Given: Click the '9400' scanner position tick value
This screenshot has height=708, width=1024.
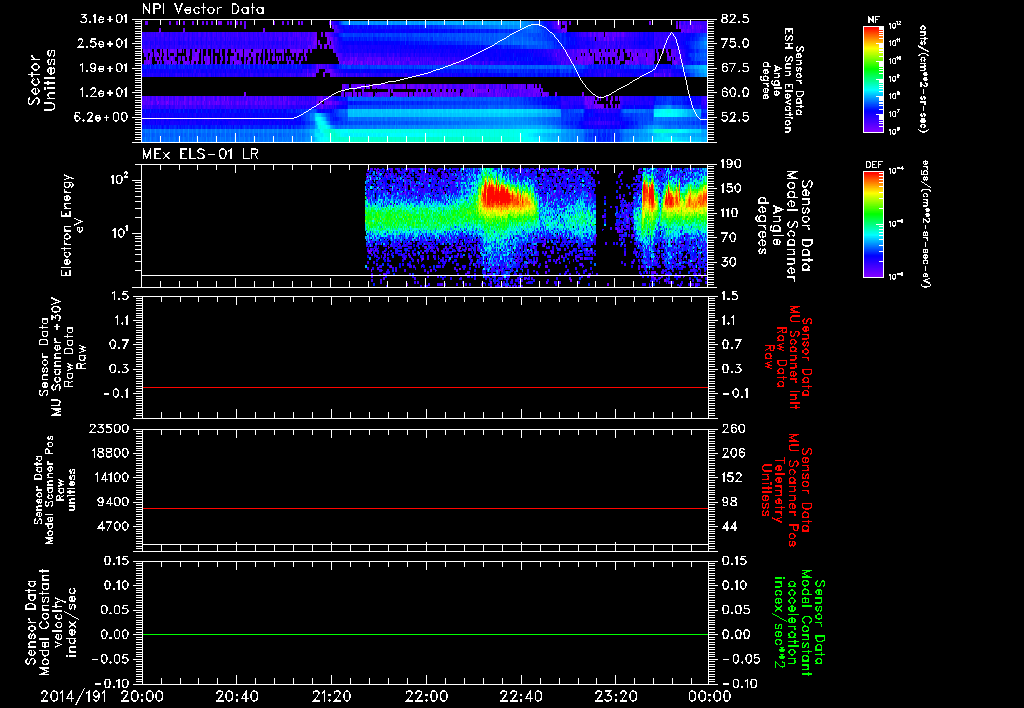Looking at the screenshot, I should (112, 502).
